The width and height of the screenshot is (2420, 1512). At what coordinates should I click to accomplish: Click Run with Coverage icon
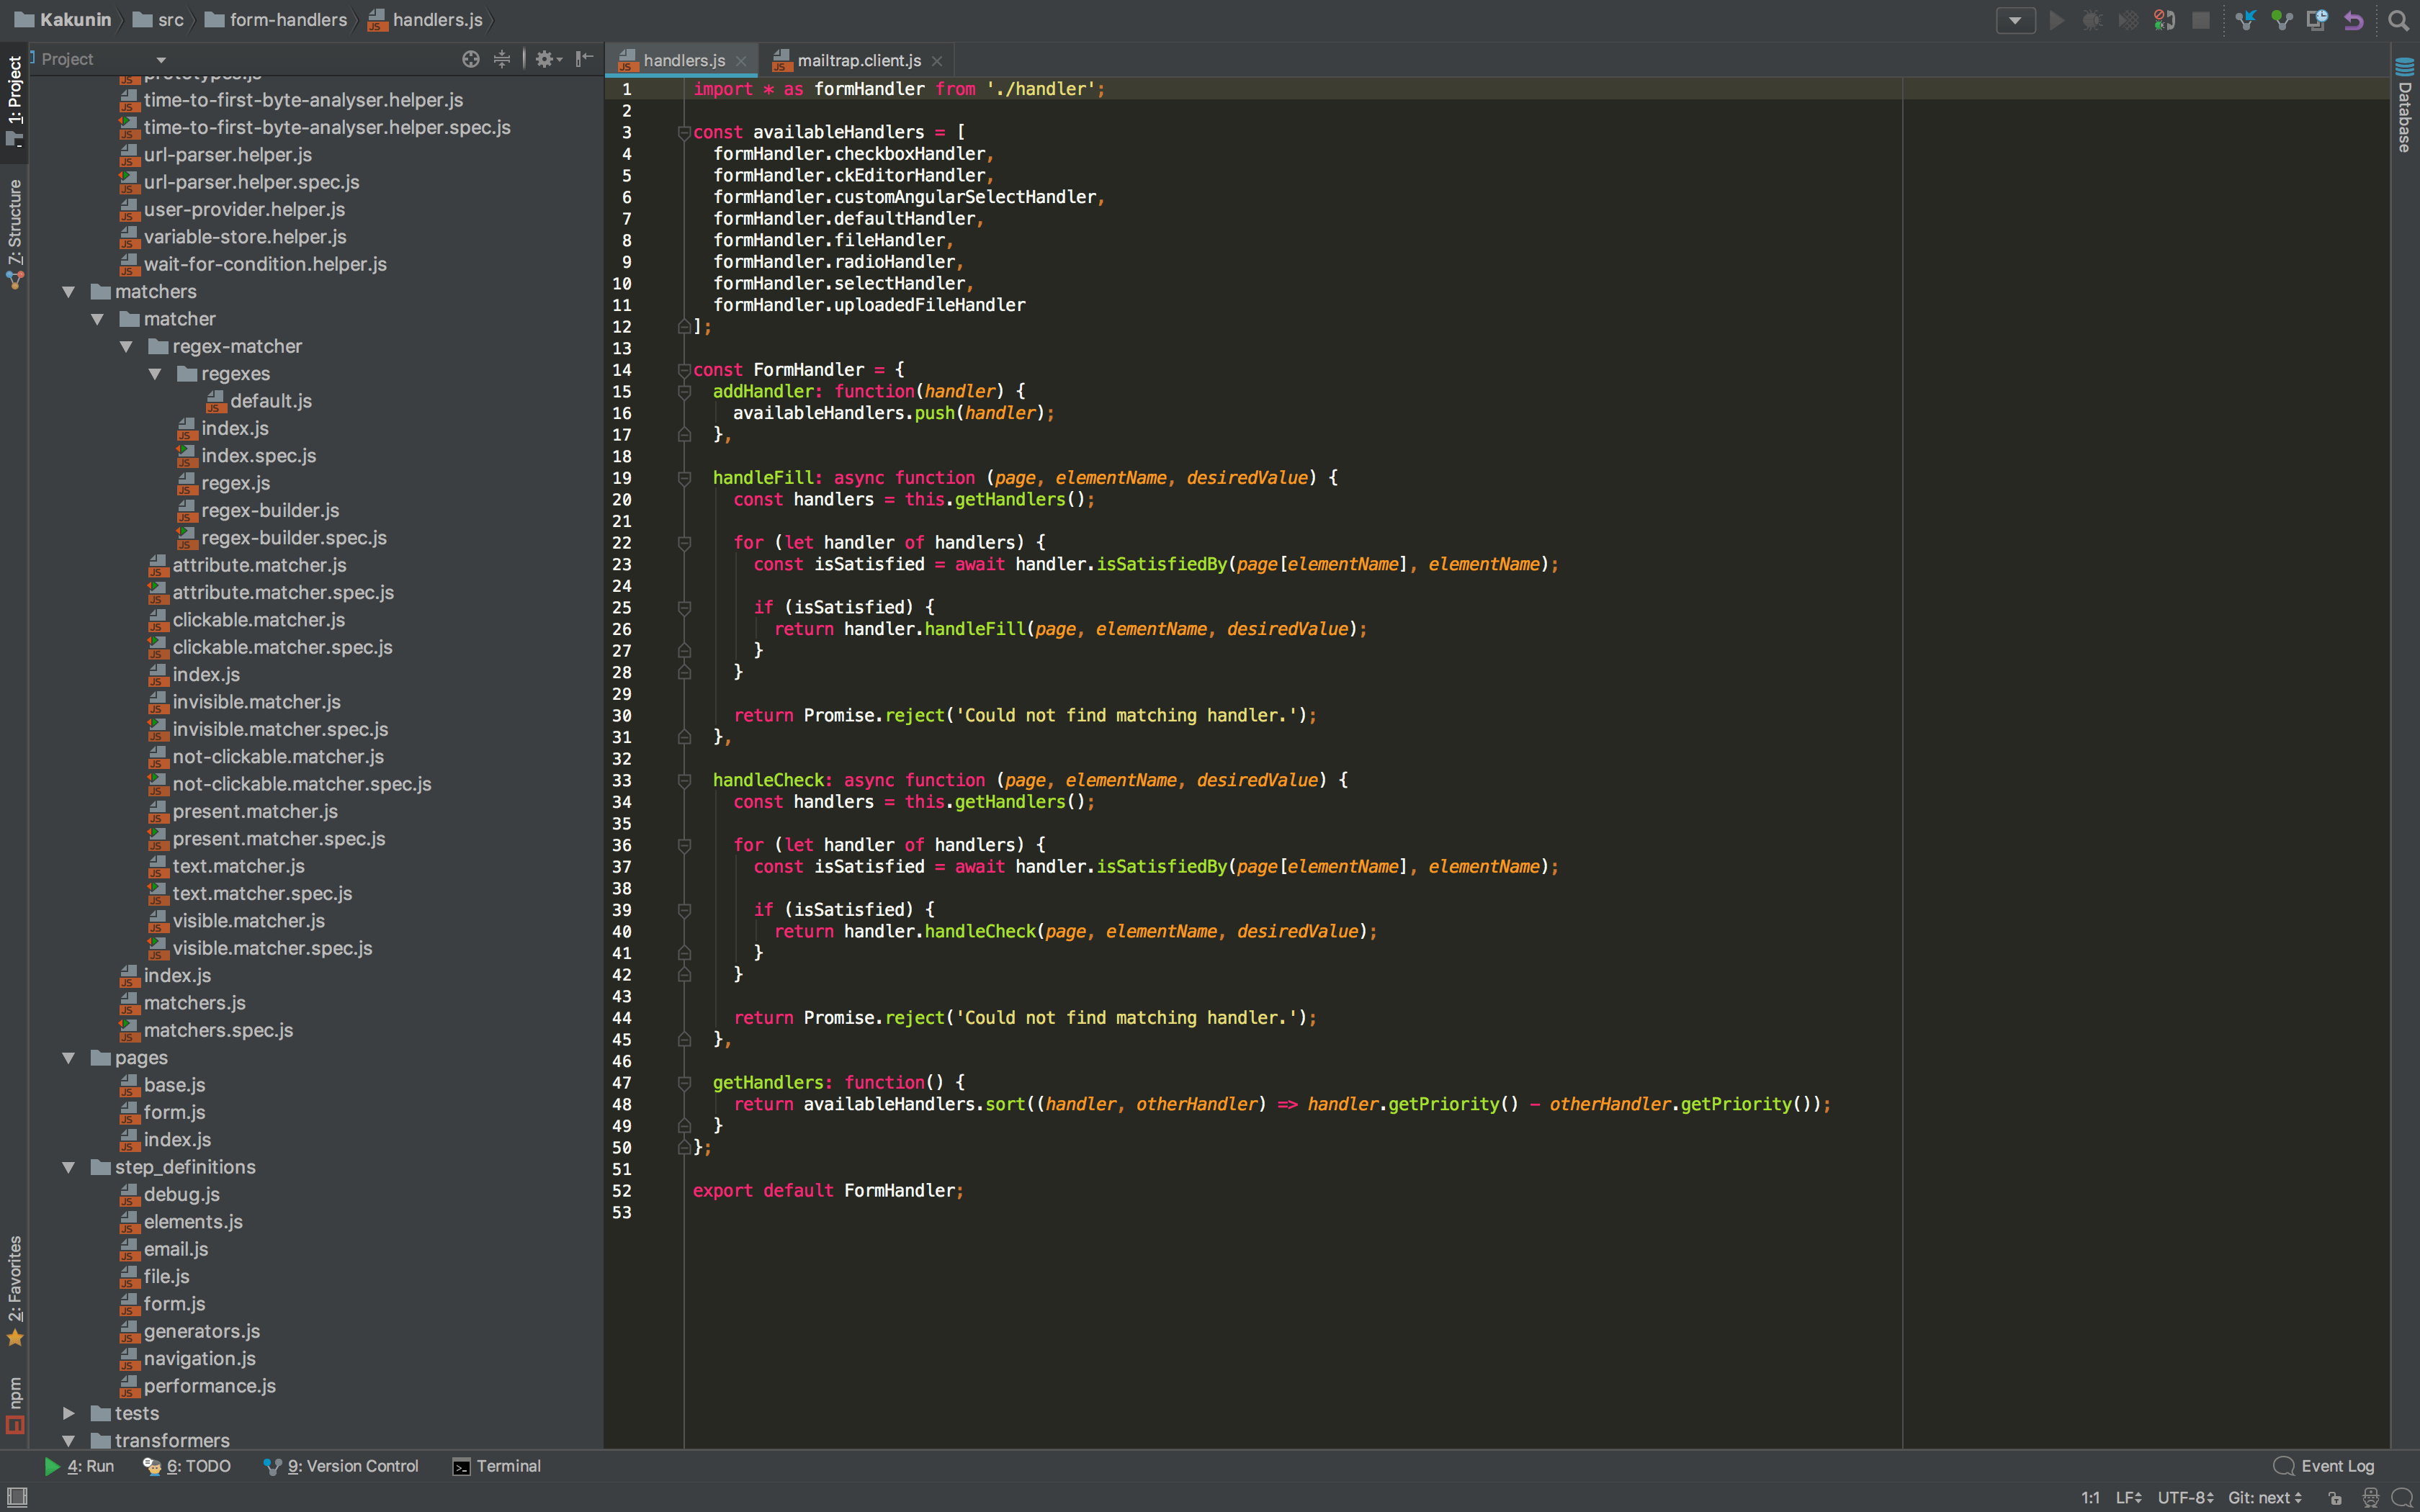(x=2128, y=20)
